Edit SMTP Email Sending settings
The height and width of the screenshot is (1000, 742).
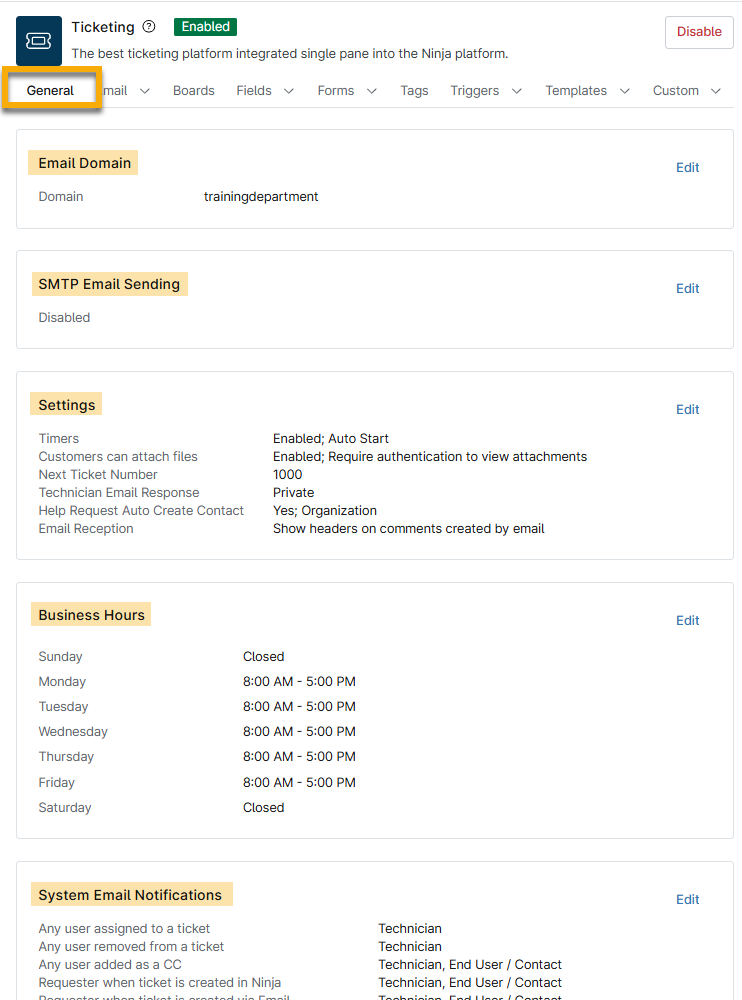[687, 288]
